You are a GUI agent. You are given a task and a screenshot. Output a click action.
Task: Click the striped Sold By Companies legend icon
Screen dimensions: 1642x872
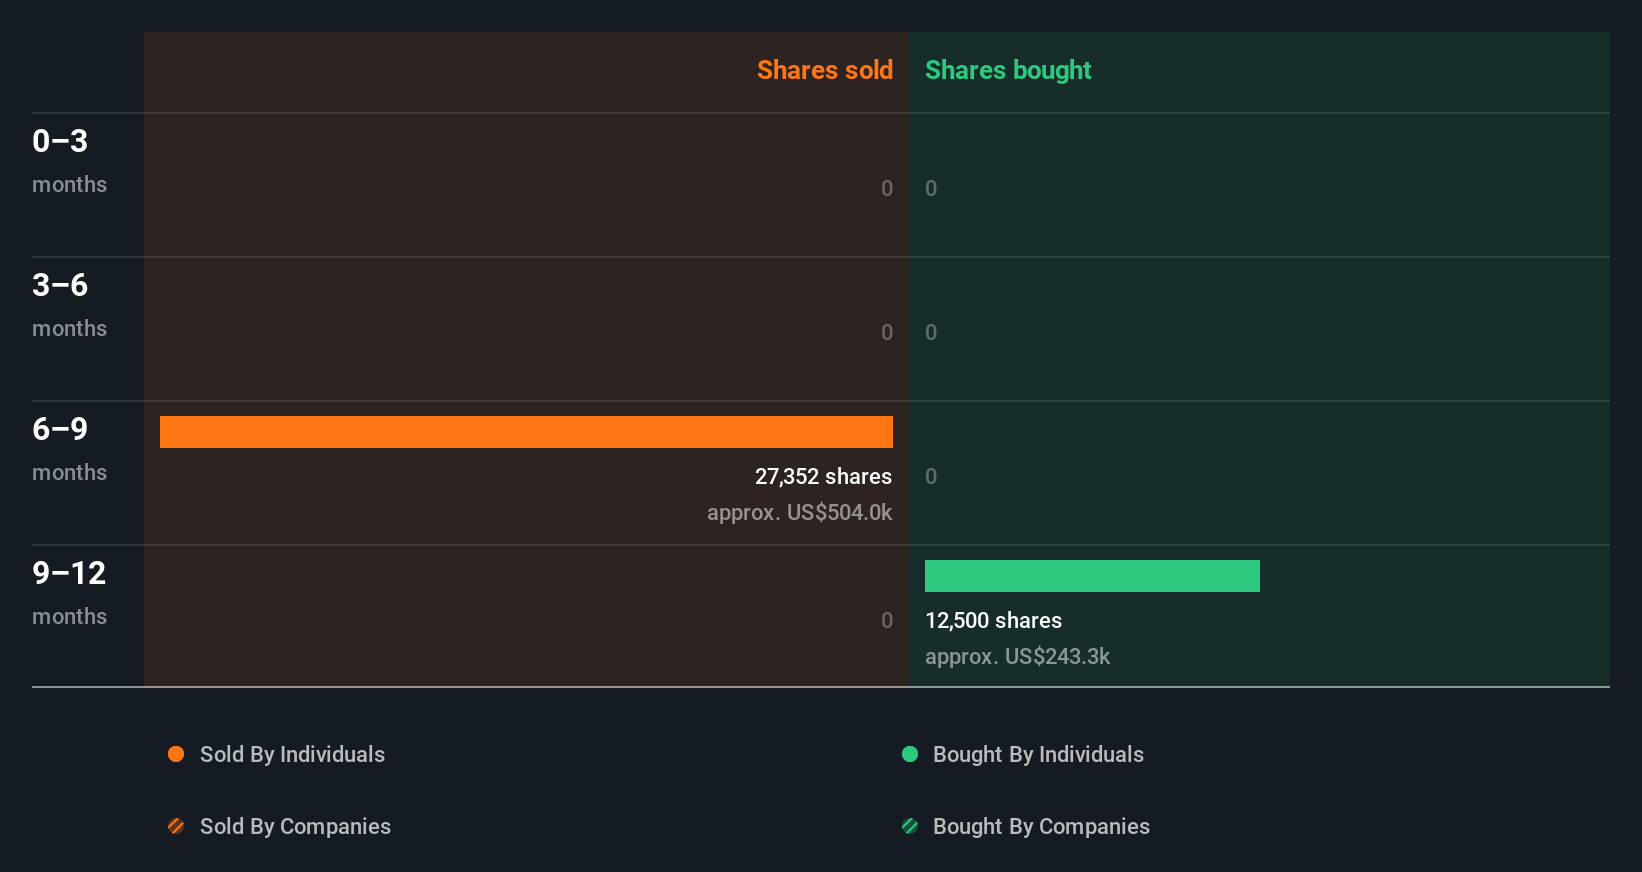(176, 826)
